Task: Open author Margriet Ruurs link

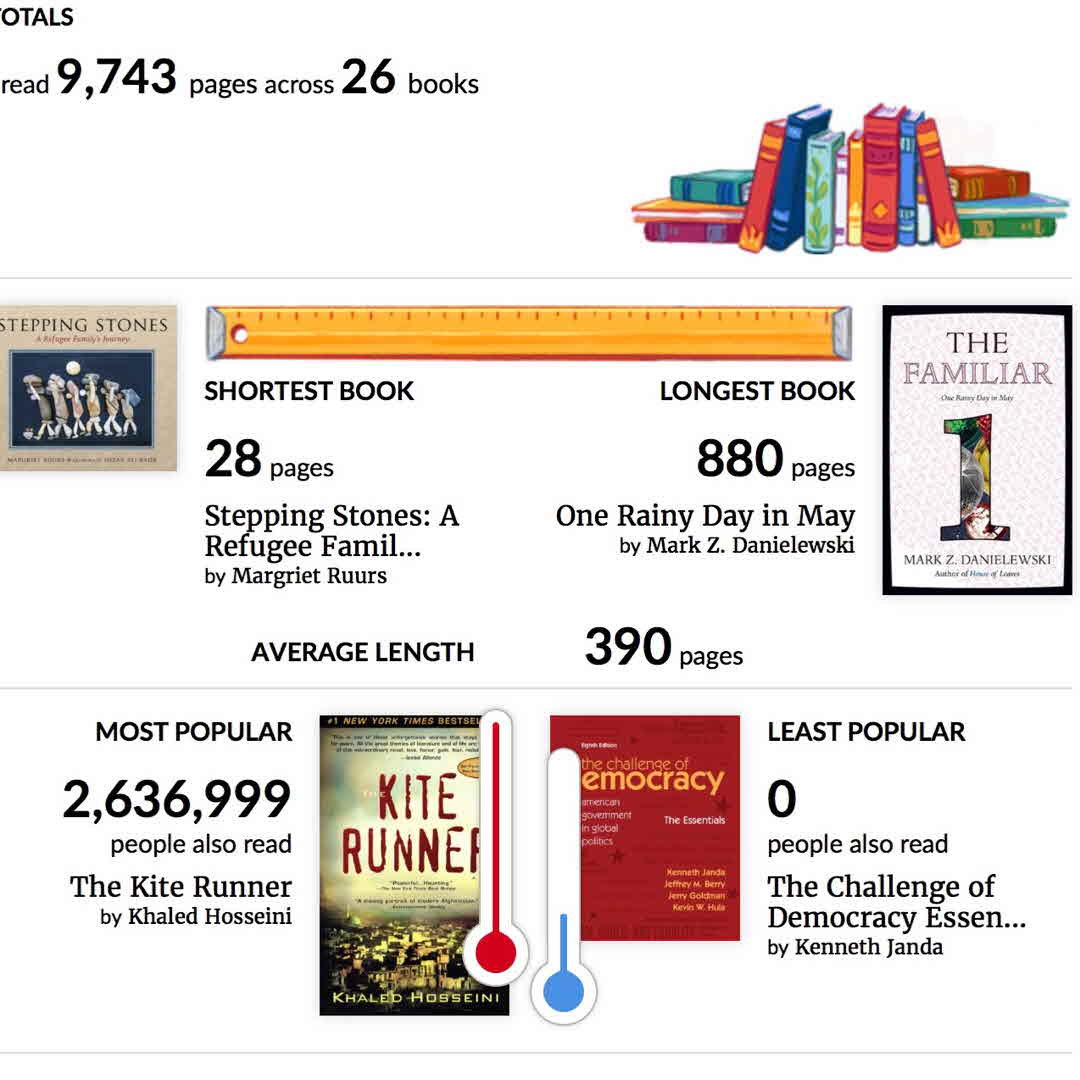Action: (x=308, y=576)
